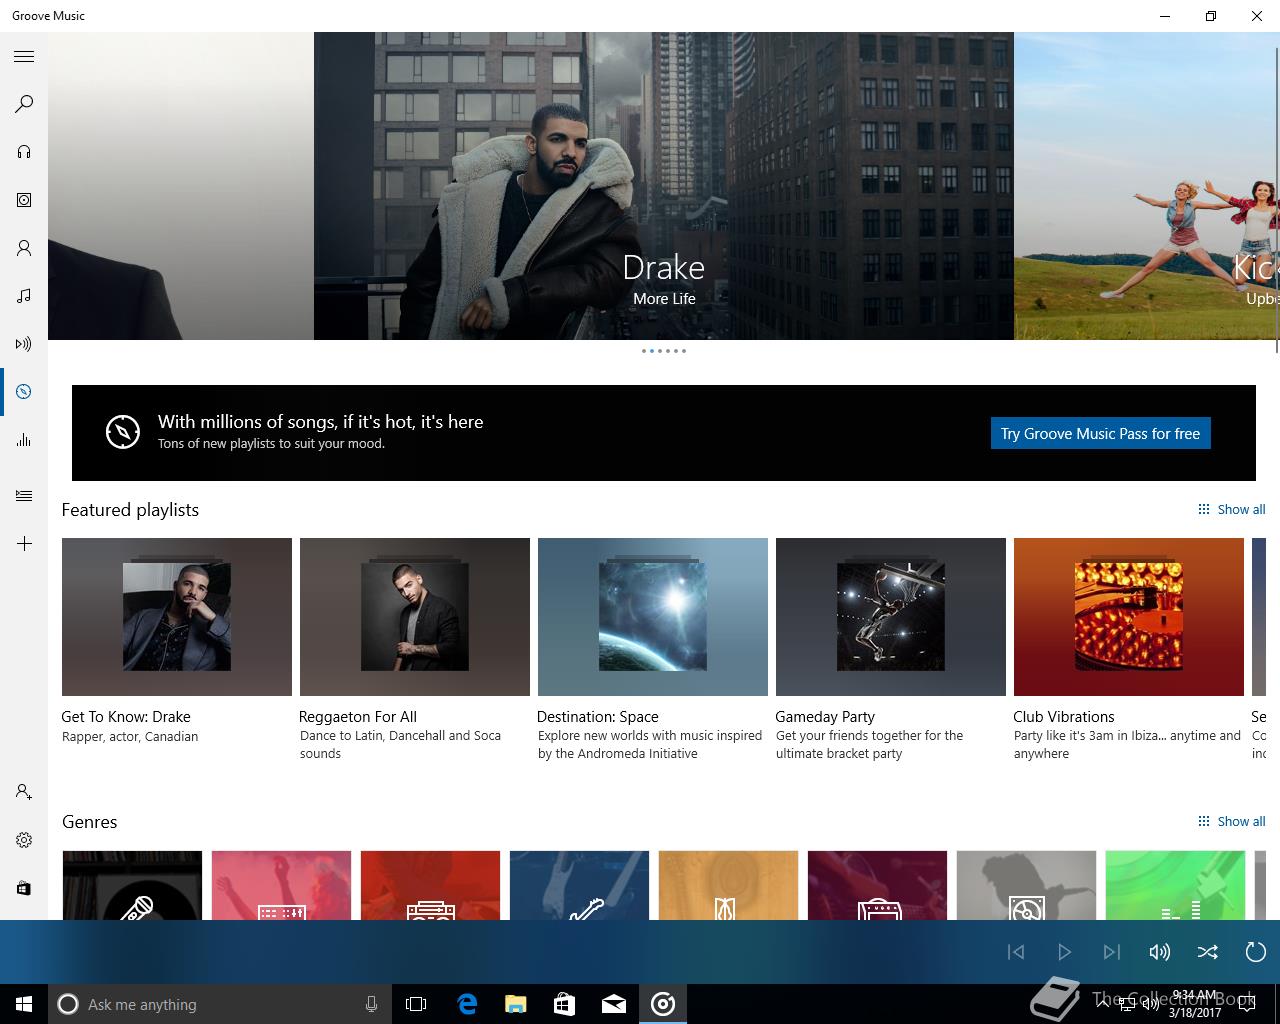This screenshot has width=1280, height=1024.
Task: Open the microphone genre tile
Action: 132,885
